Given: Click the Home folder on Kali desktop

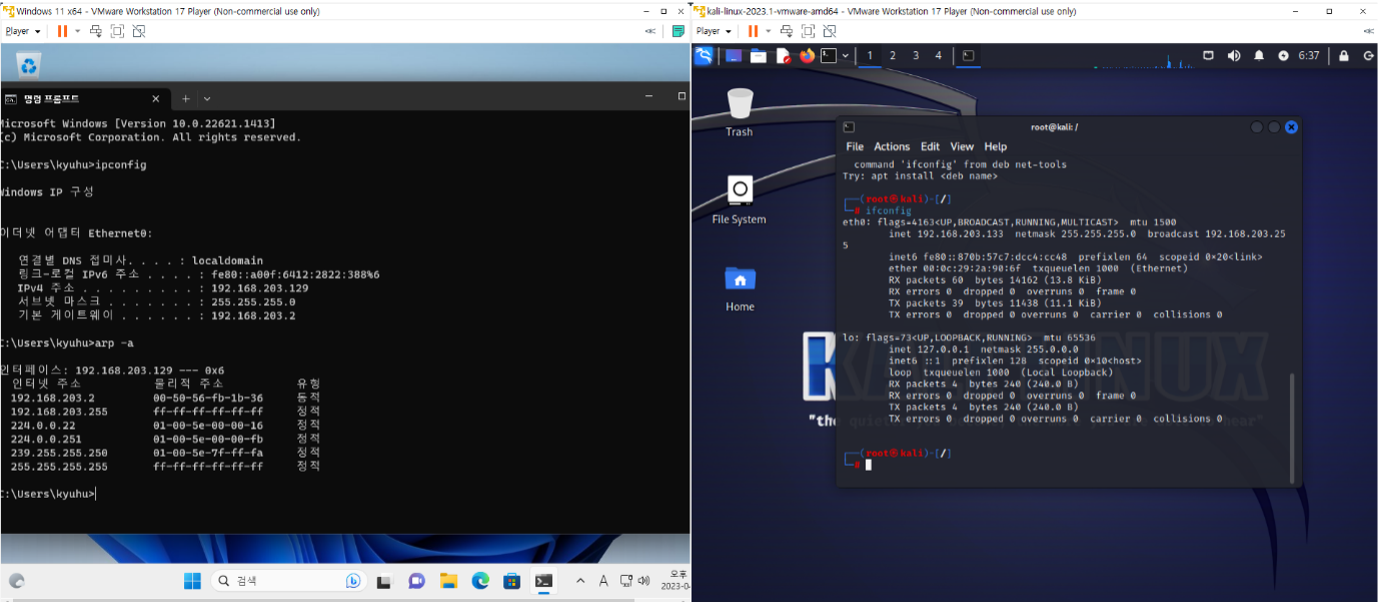Looking at the screenshot, I should [x=739, y=287].
